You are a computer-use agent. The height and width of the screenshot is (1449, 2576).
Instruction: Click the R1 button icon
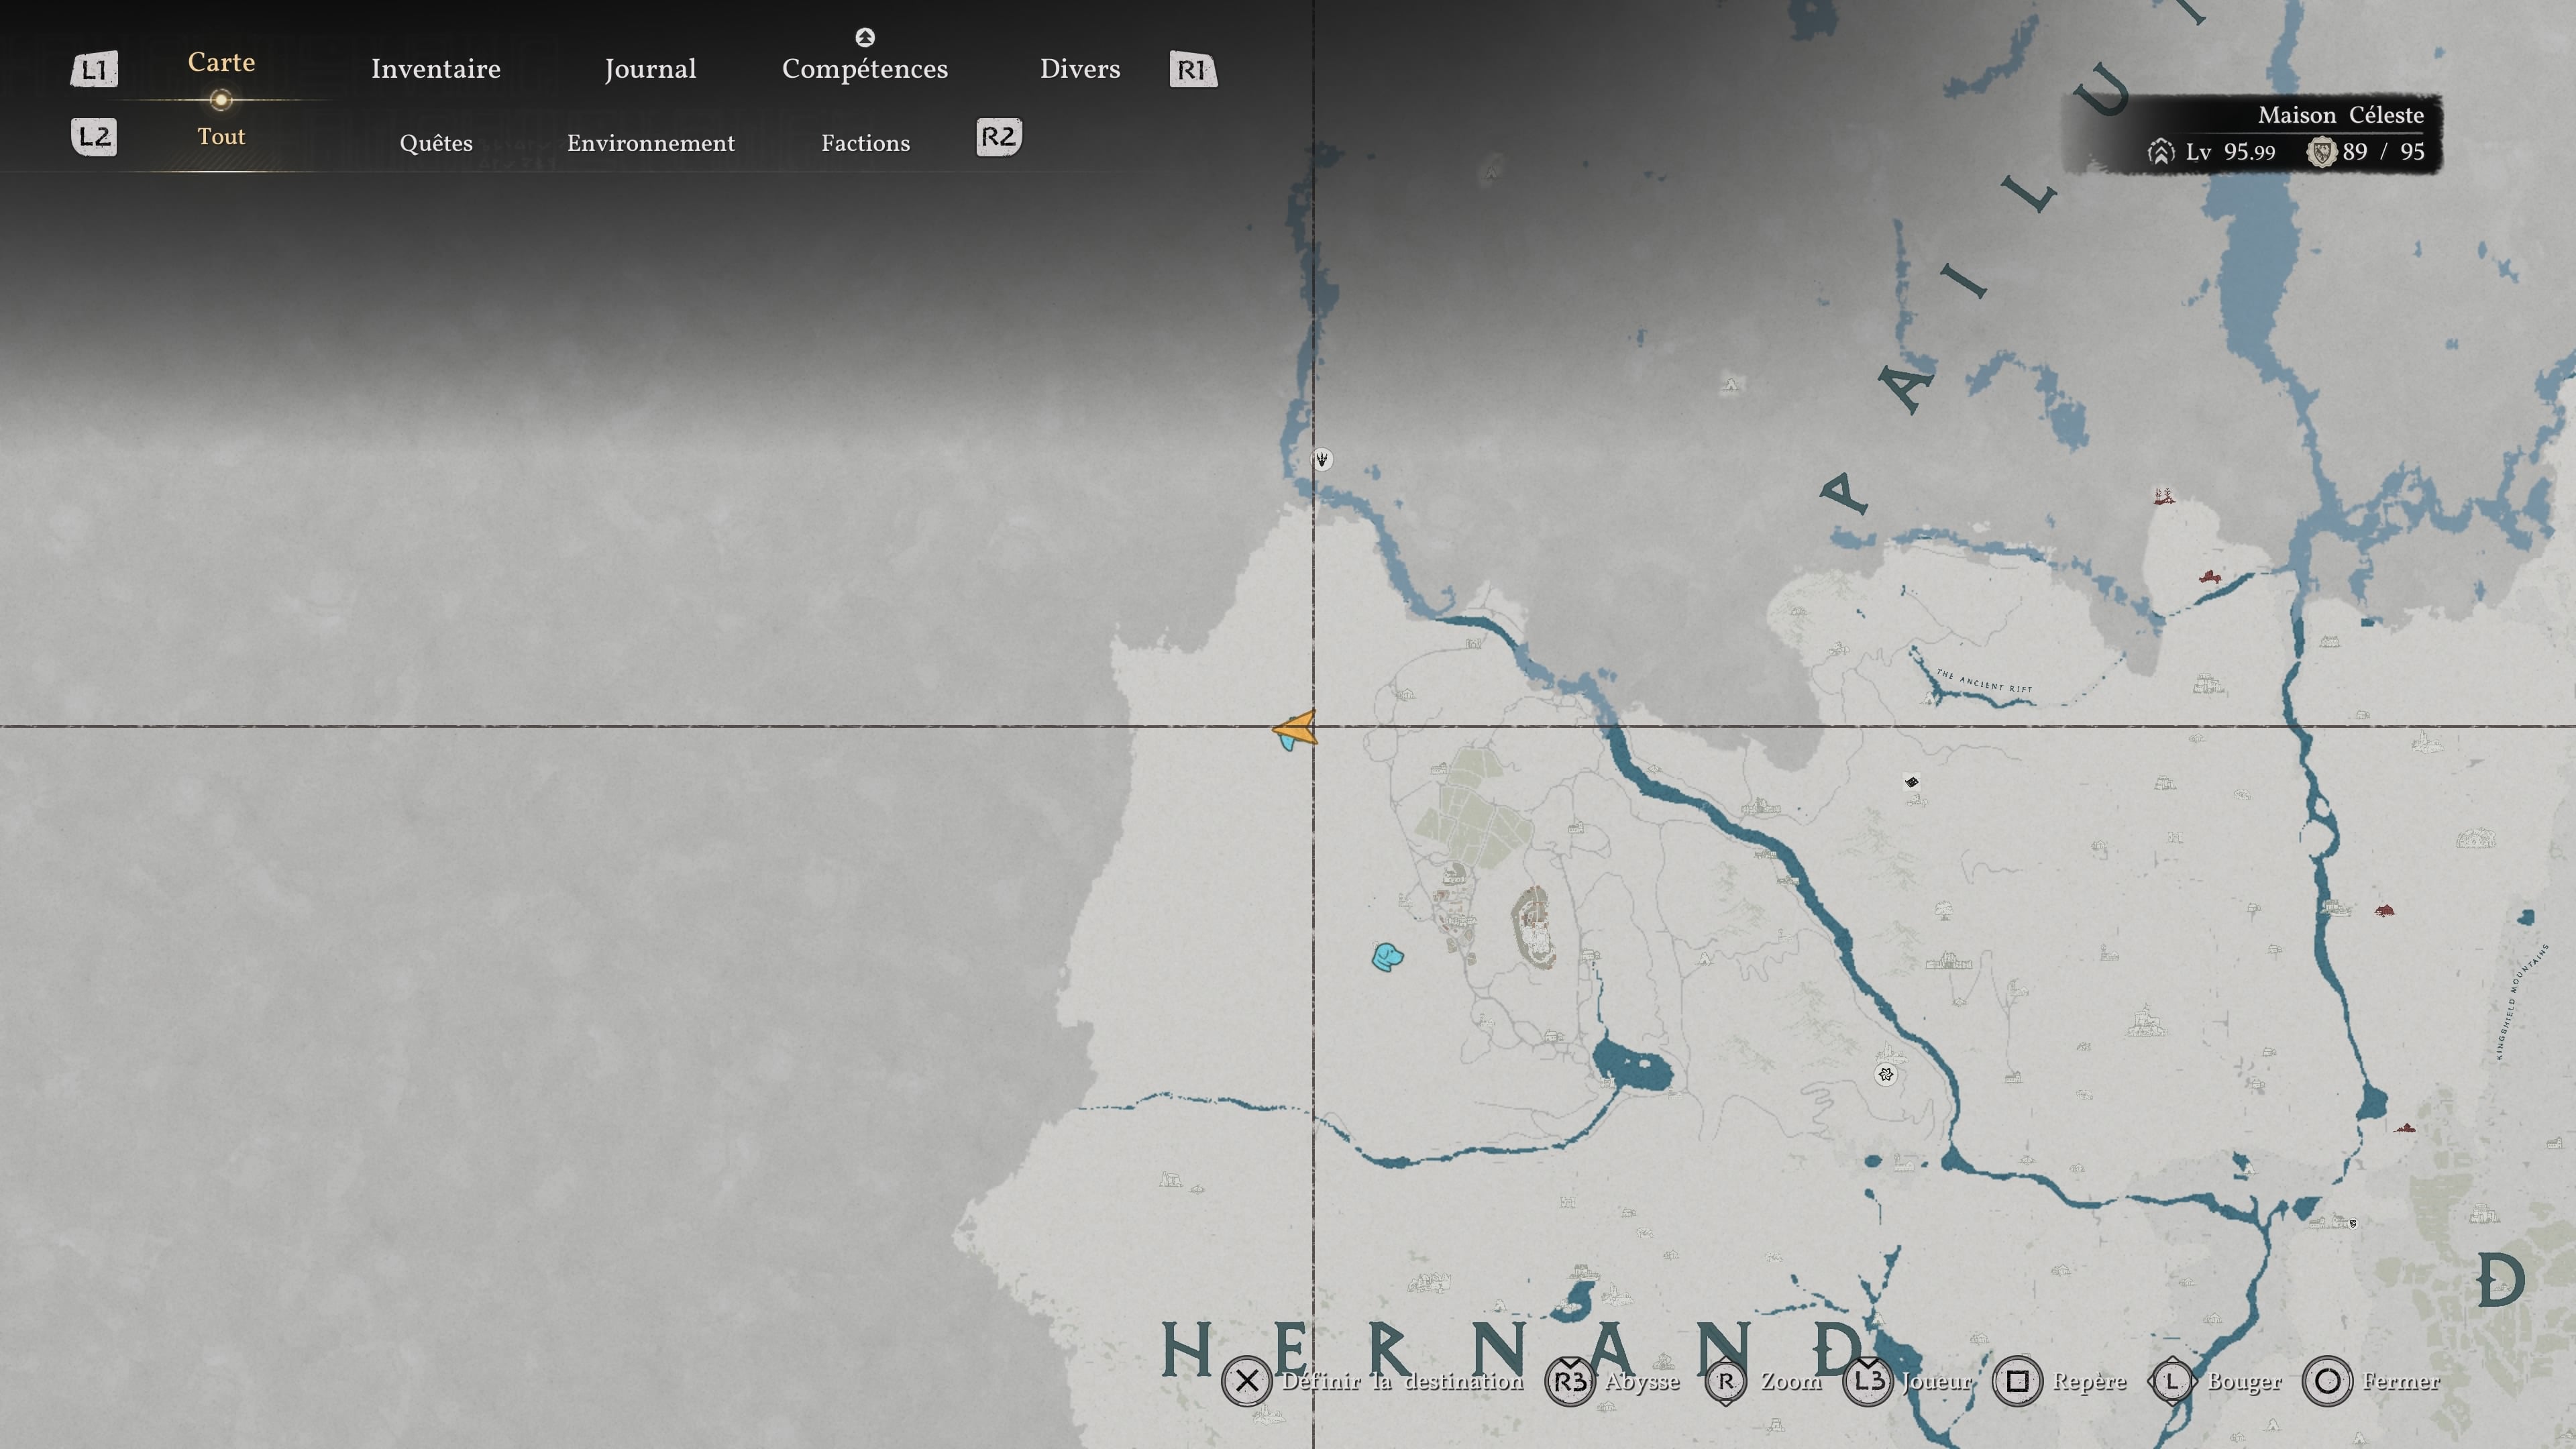point(1193,70)
